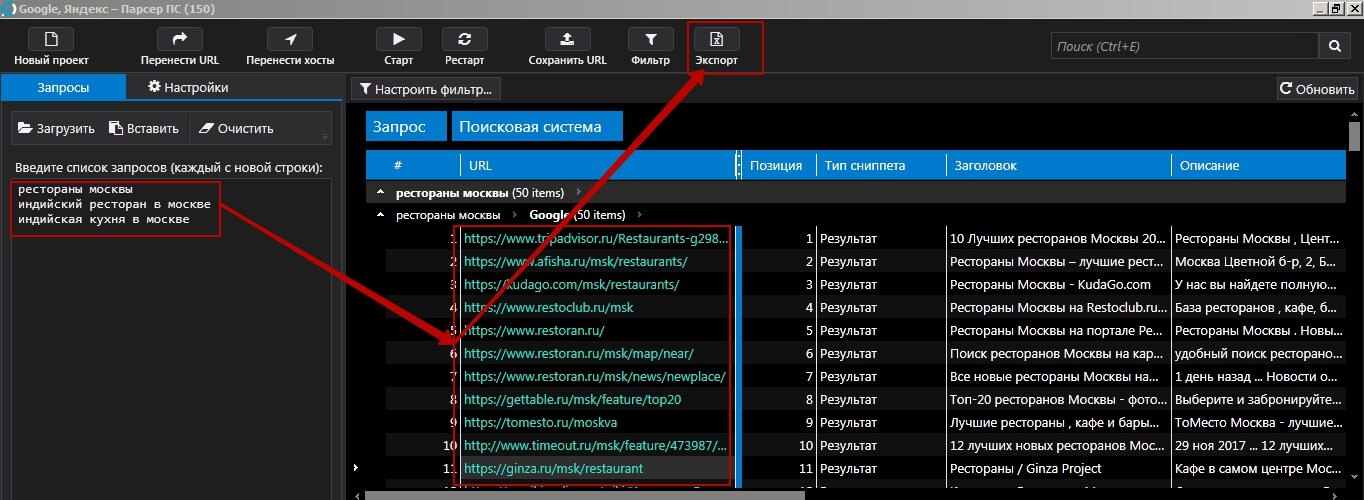Click inside the Поиск search field
This screenshot has width=1364, height=500.
click(1185, 46)
